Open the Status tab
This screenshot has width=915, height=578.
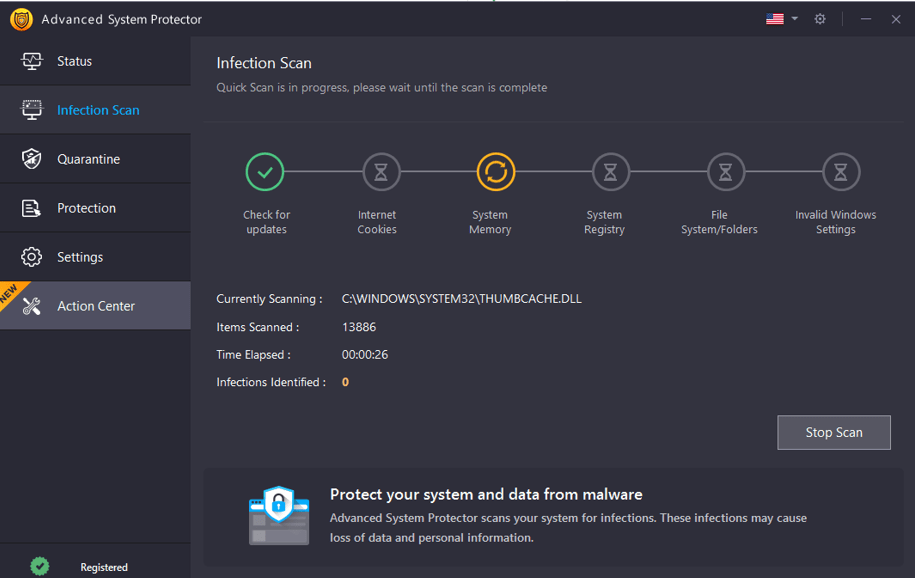click(x=95, y=61)
